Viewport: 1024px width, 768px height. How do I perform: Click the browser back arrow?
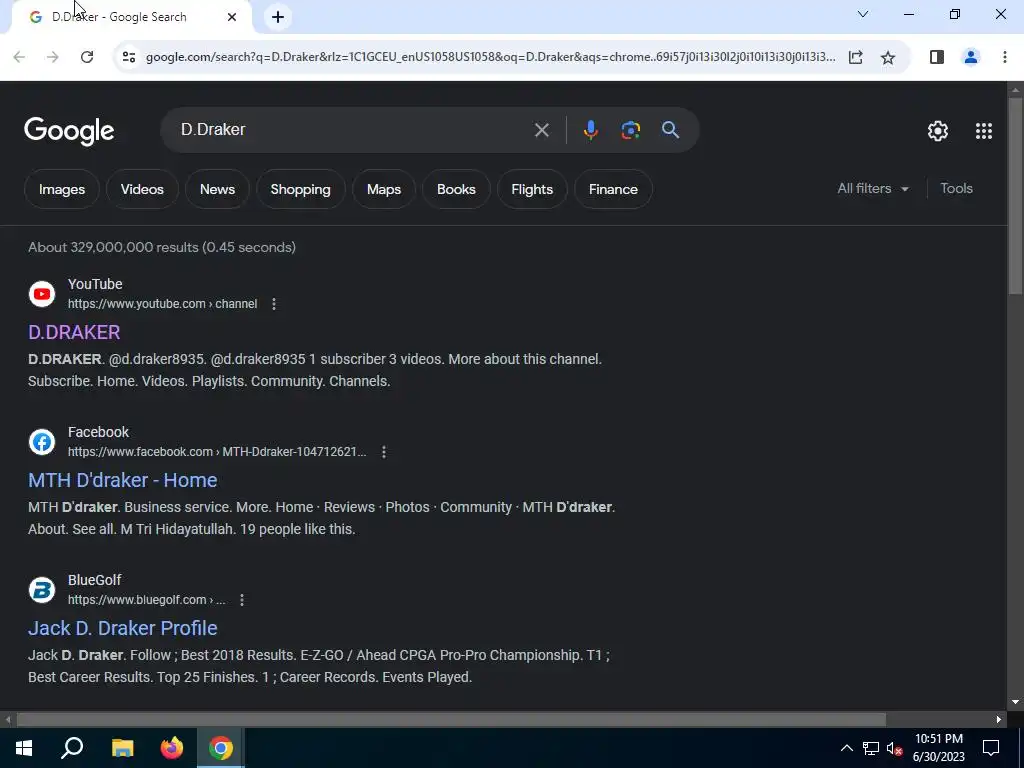point(19,57)
